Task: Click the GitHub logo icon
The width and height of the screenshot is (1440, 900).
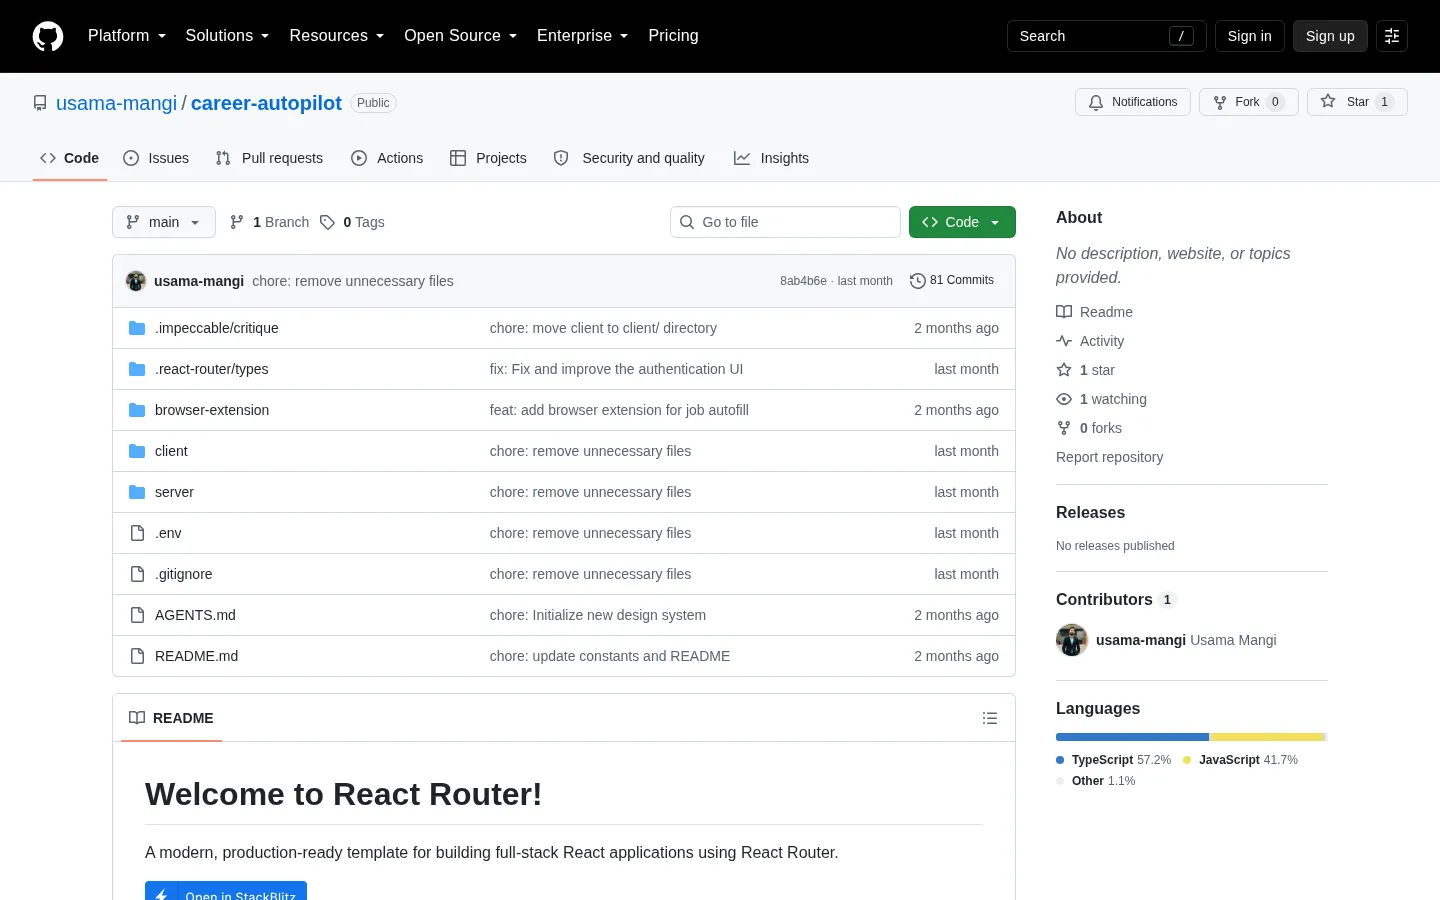Action: point(48,36)
